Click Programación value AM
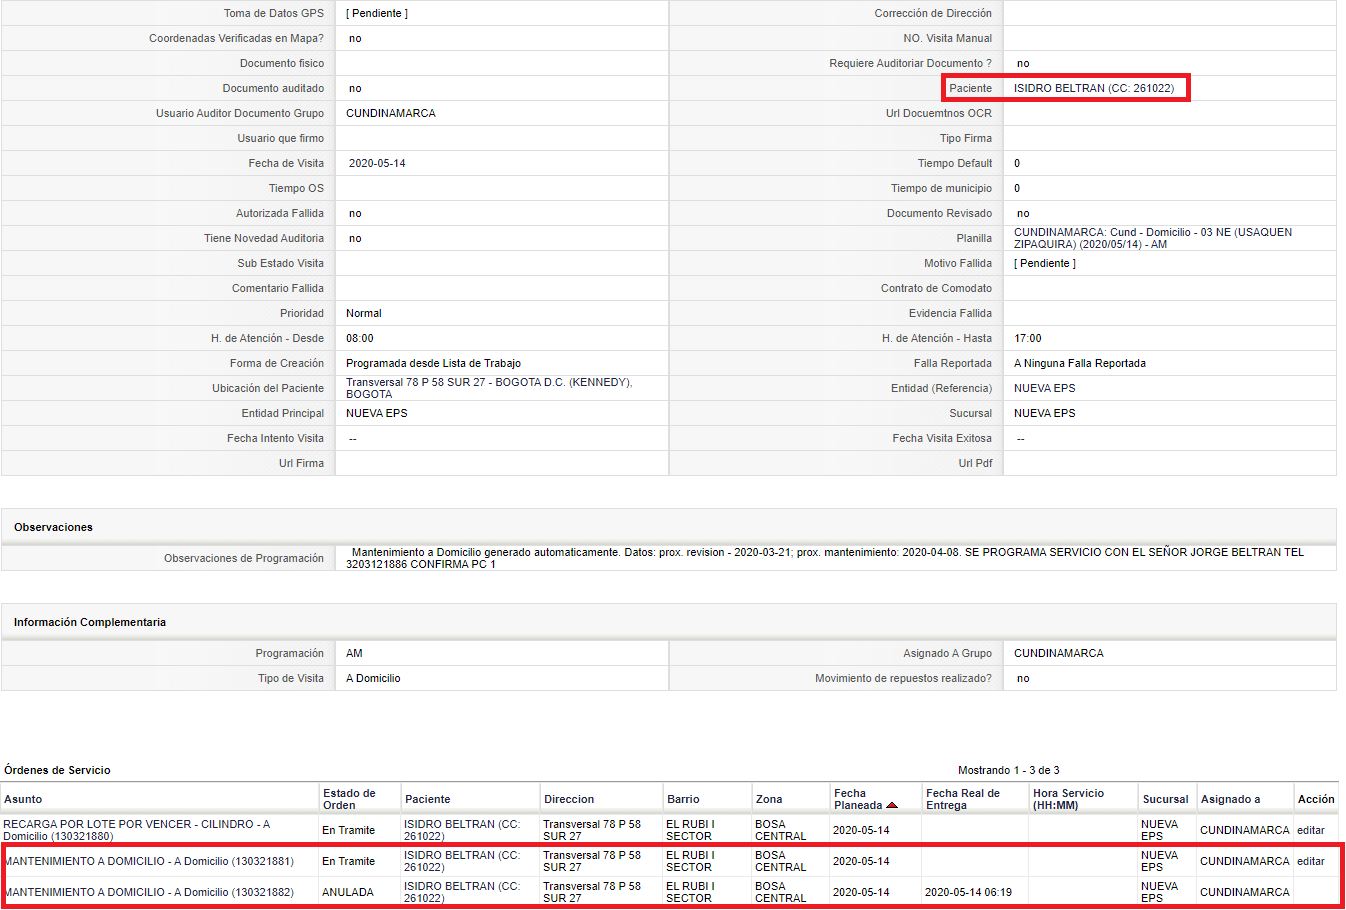 pyautogui.click(x=354, y=653)
